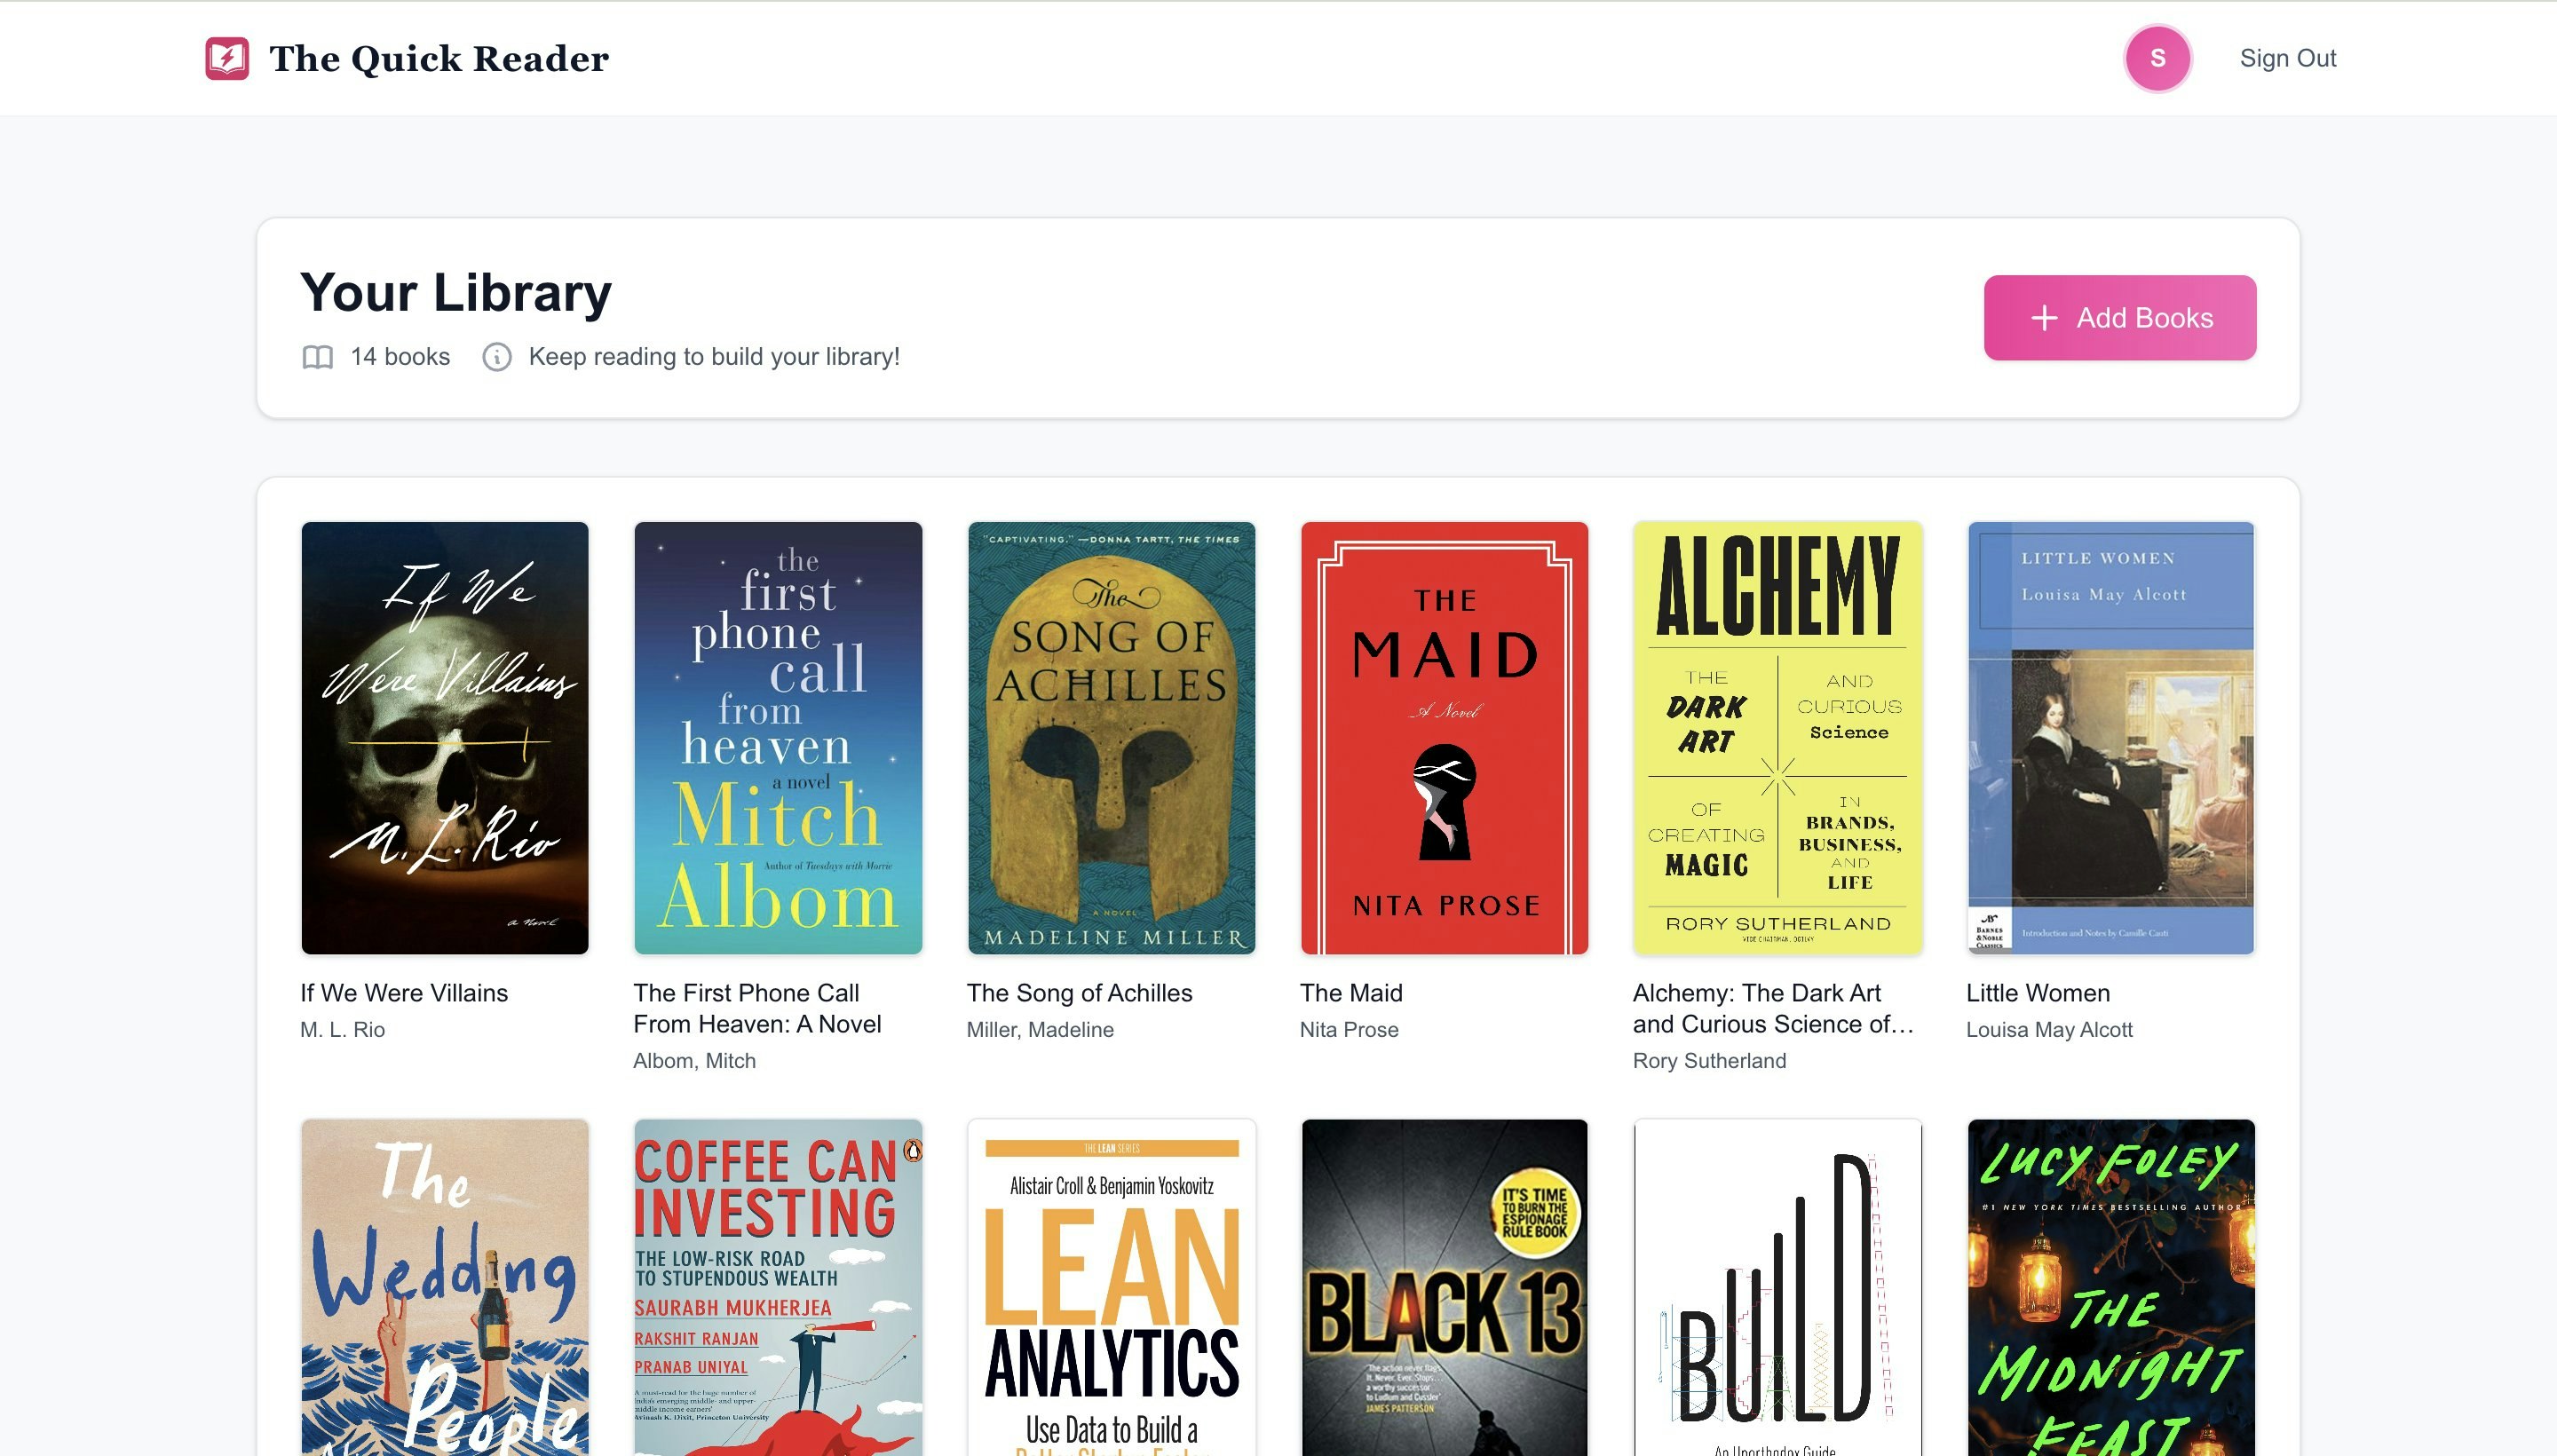Select the yellow Alchemy book cover

[x=1777, y=738]
